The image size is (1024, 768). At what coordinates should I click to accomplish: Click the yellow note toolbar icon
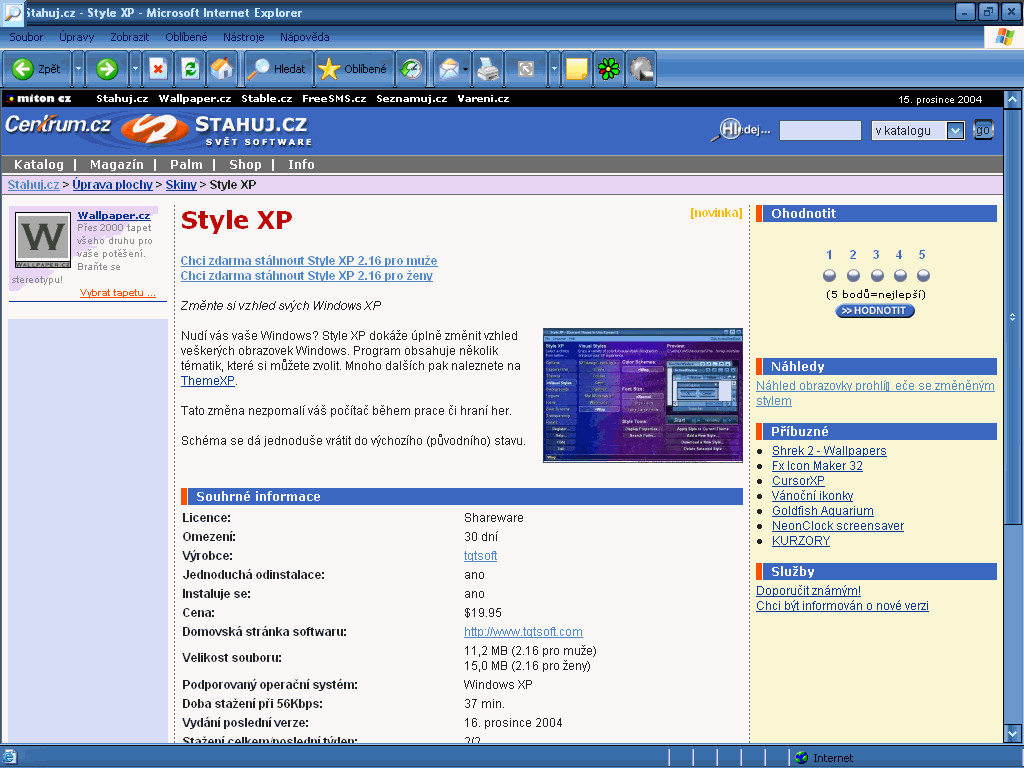coord(577,69)
